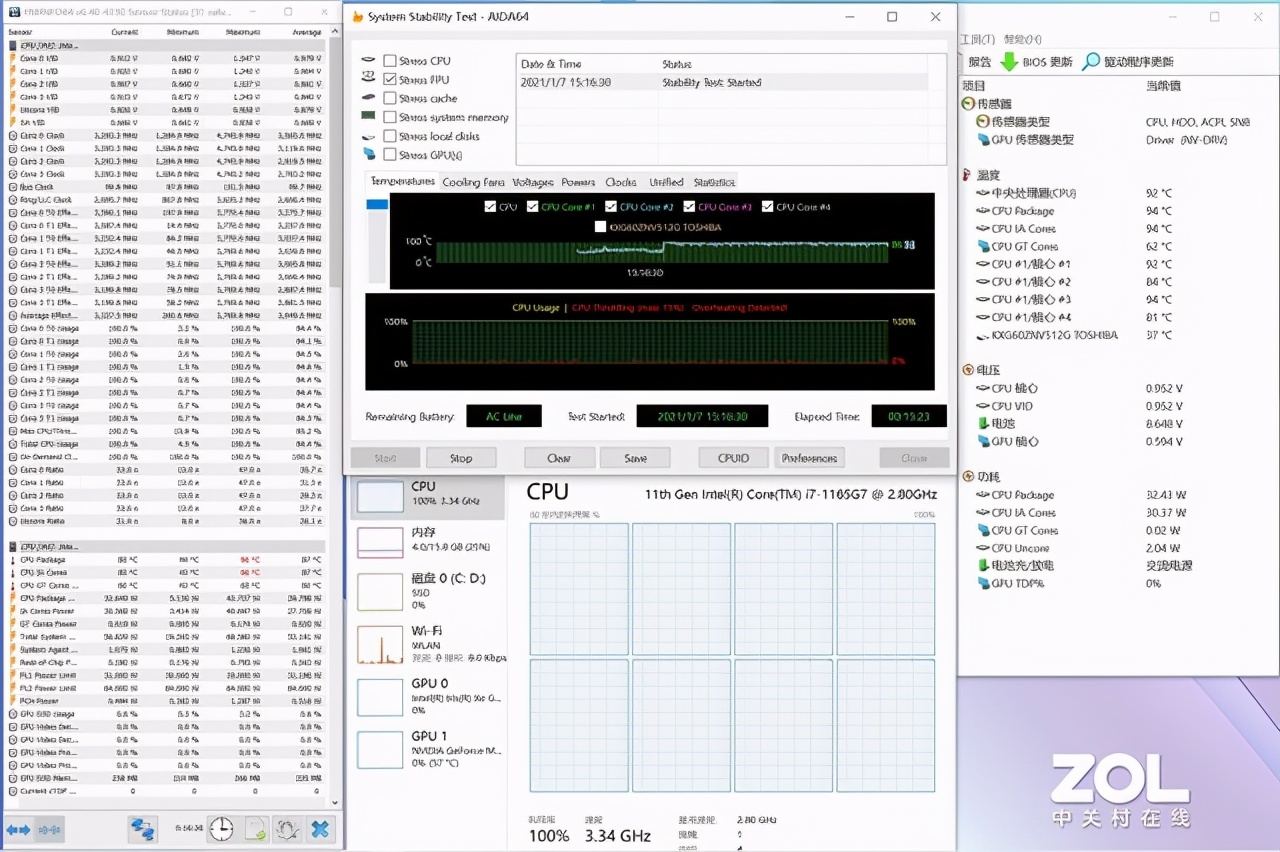Click the driver update magnifier icon
Screen dimensions: 1280x852
[x=1091, y=62]
